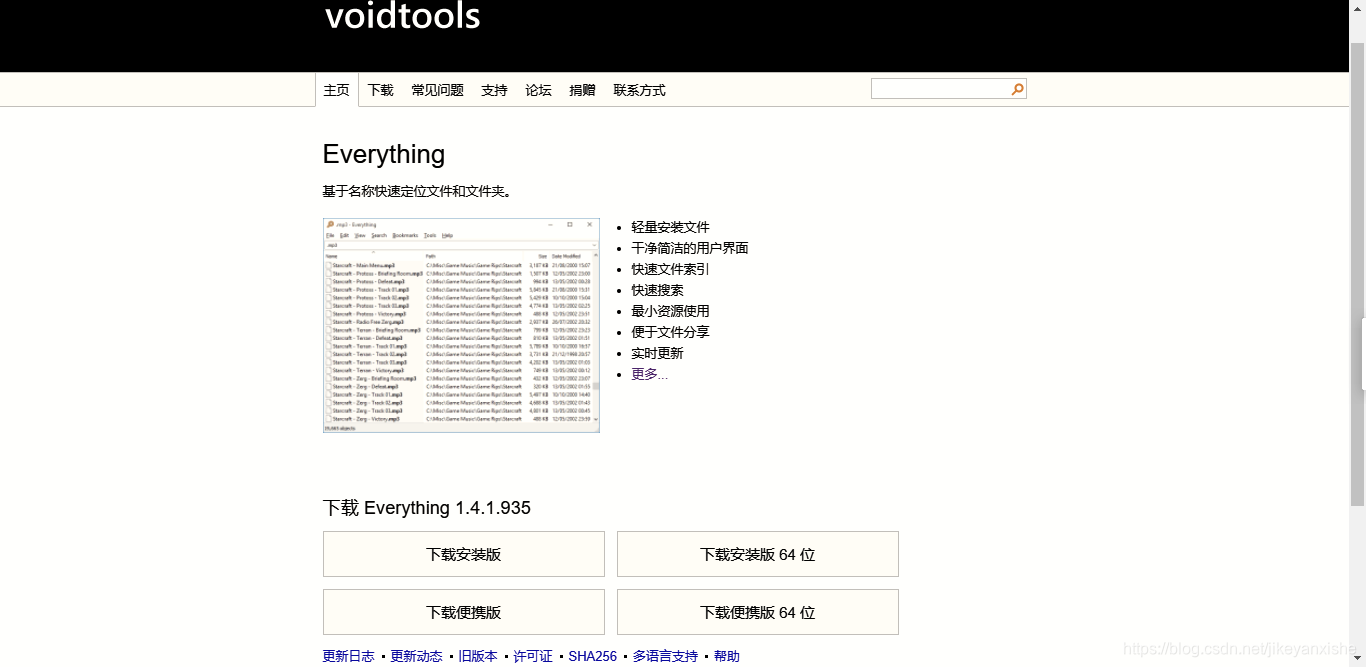Open the 下载 nav menu item
This screenshot has height=667, width=1366.
click(381, 90)
